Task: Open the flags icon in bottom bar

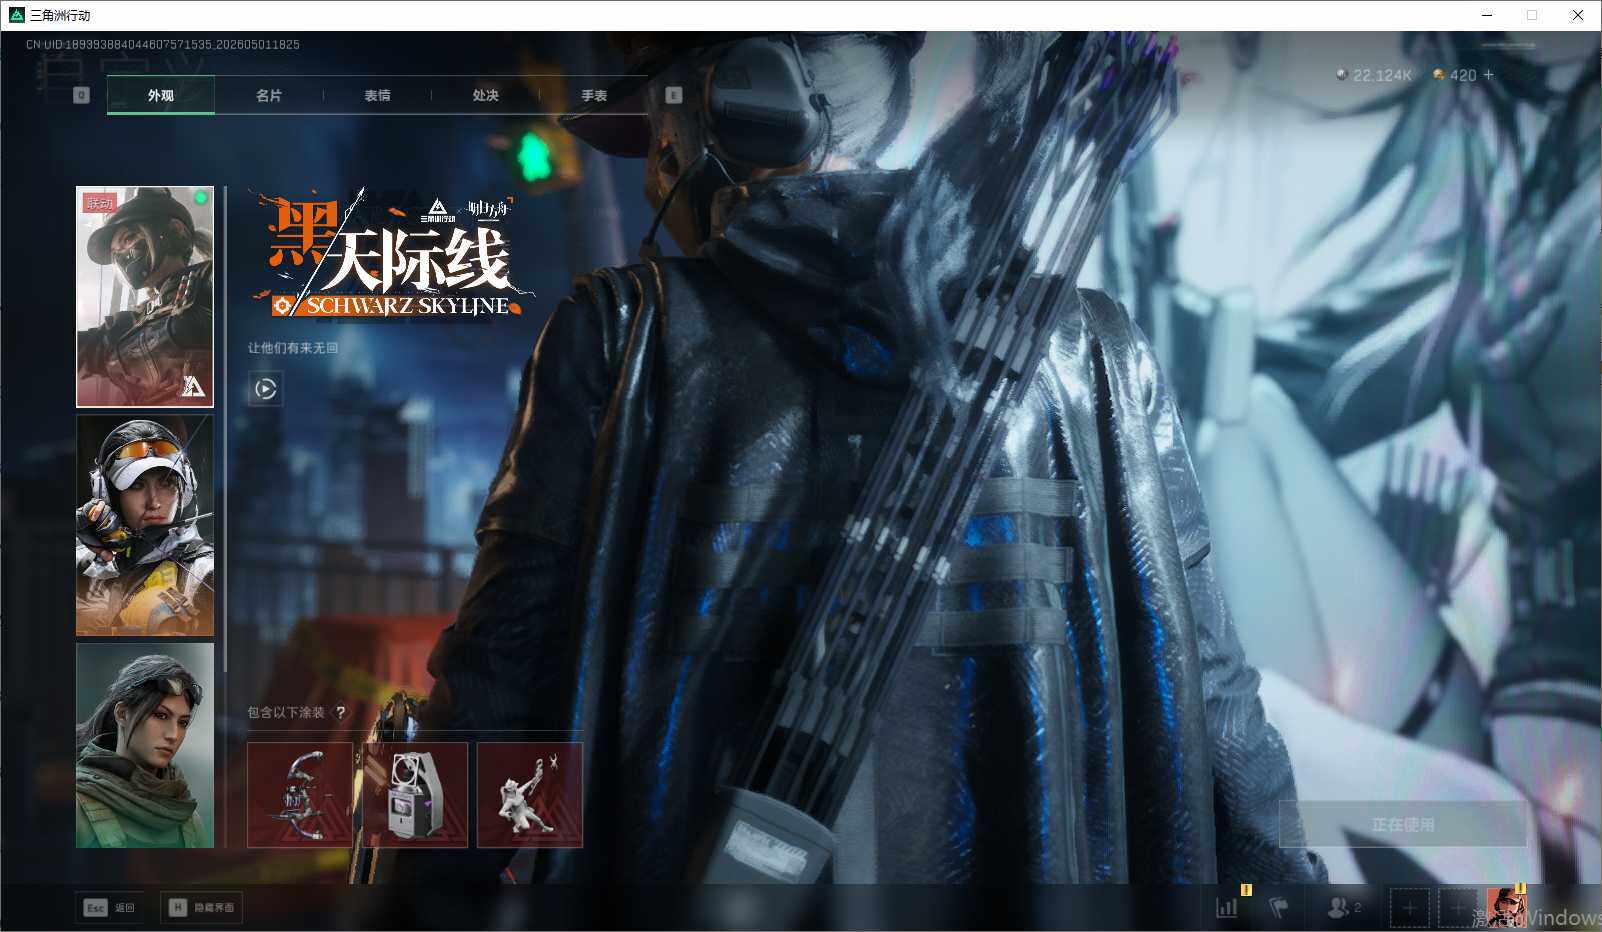Action: click(1279, 907)
